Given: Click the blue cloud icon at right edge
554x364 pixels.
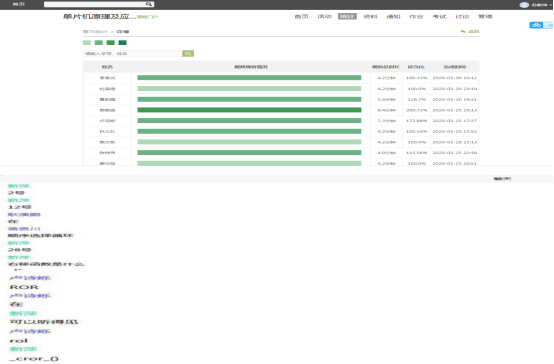Looking at the screenshot, I should (536, 25).
